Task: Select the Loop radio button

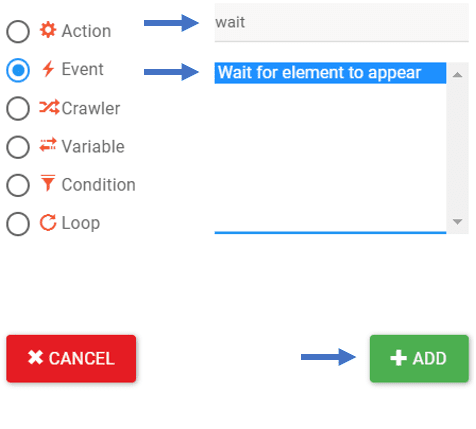Action: 18,224
